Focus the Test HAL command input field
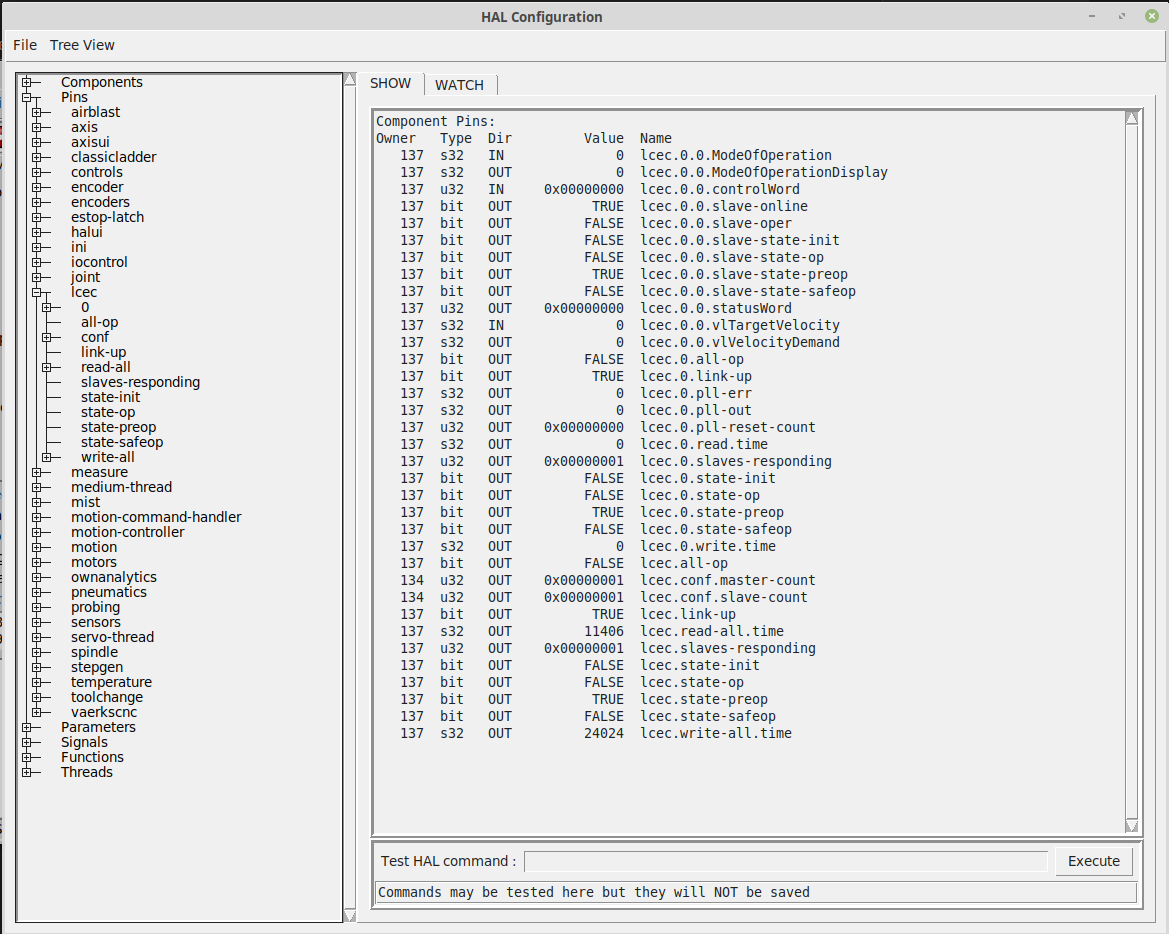The height and width of the screenshot is (934, 1169). [786, 862]
